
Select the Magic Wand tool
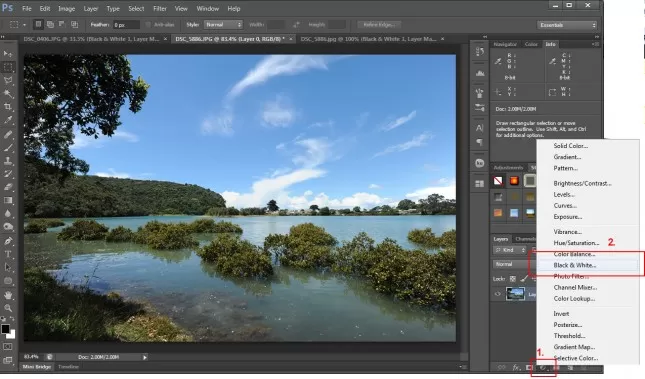coord(8,94)
